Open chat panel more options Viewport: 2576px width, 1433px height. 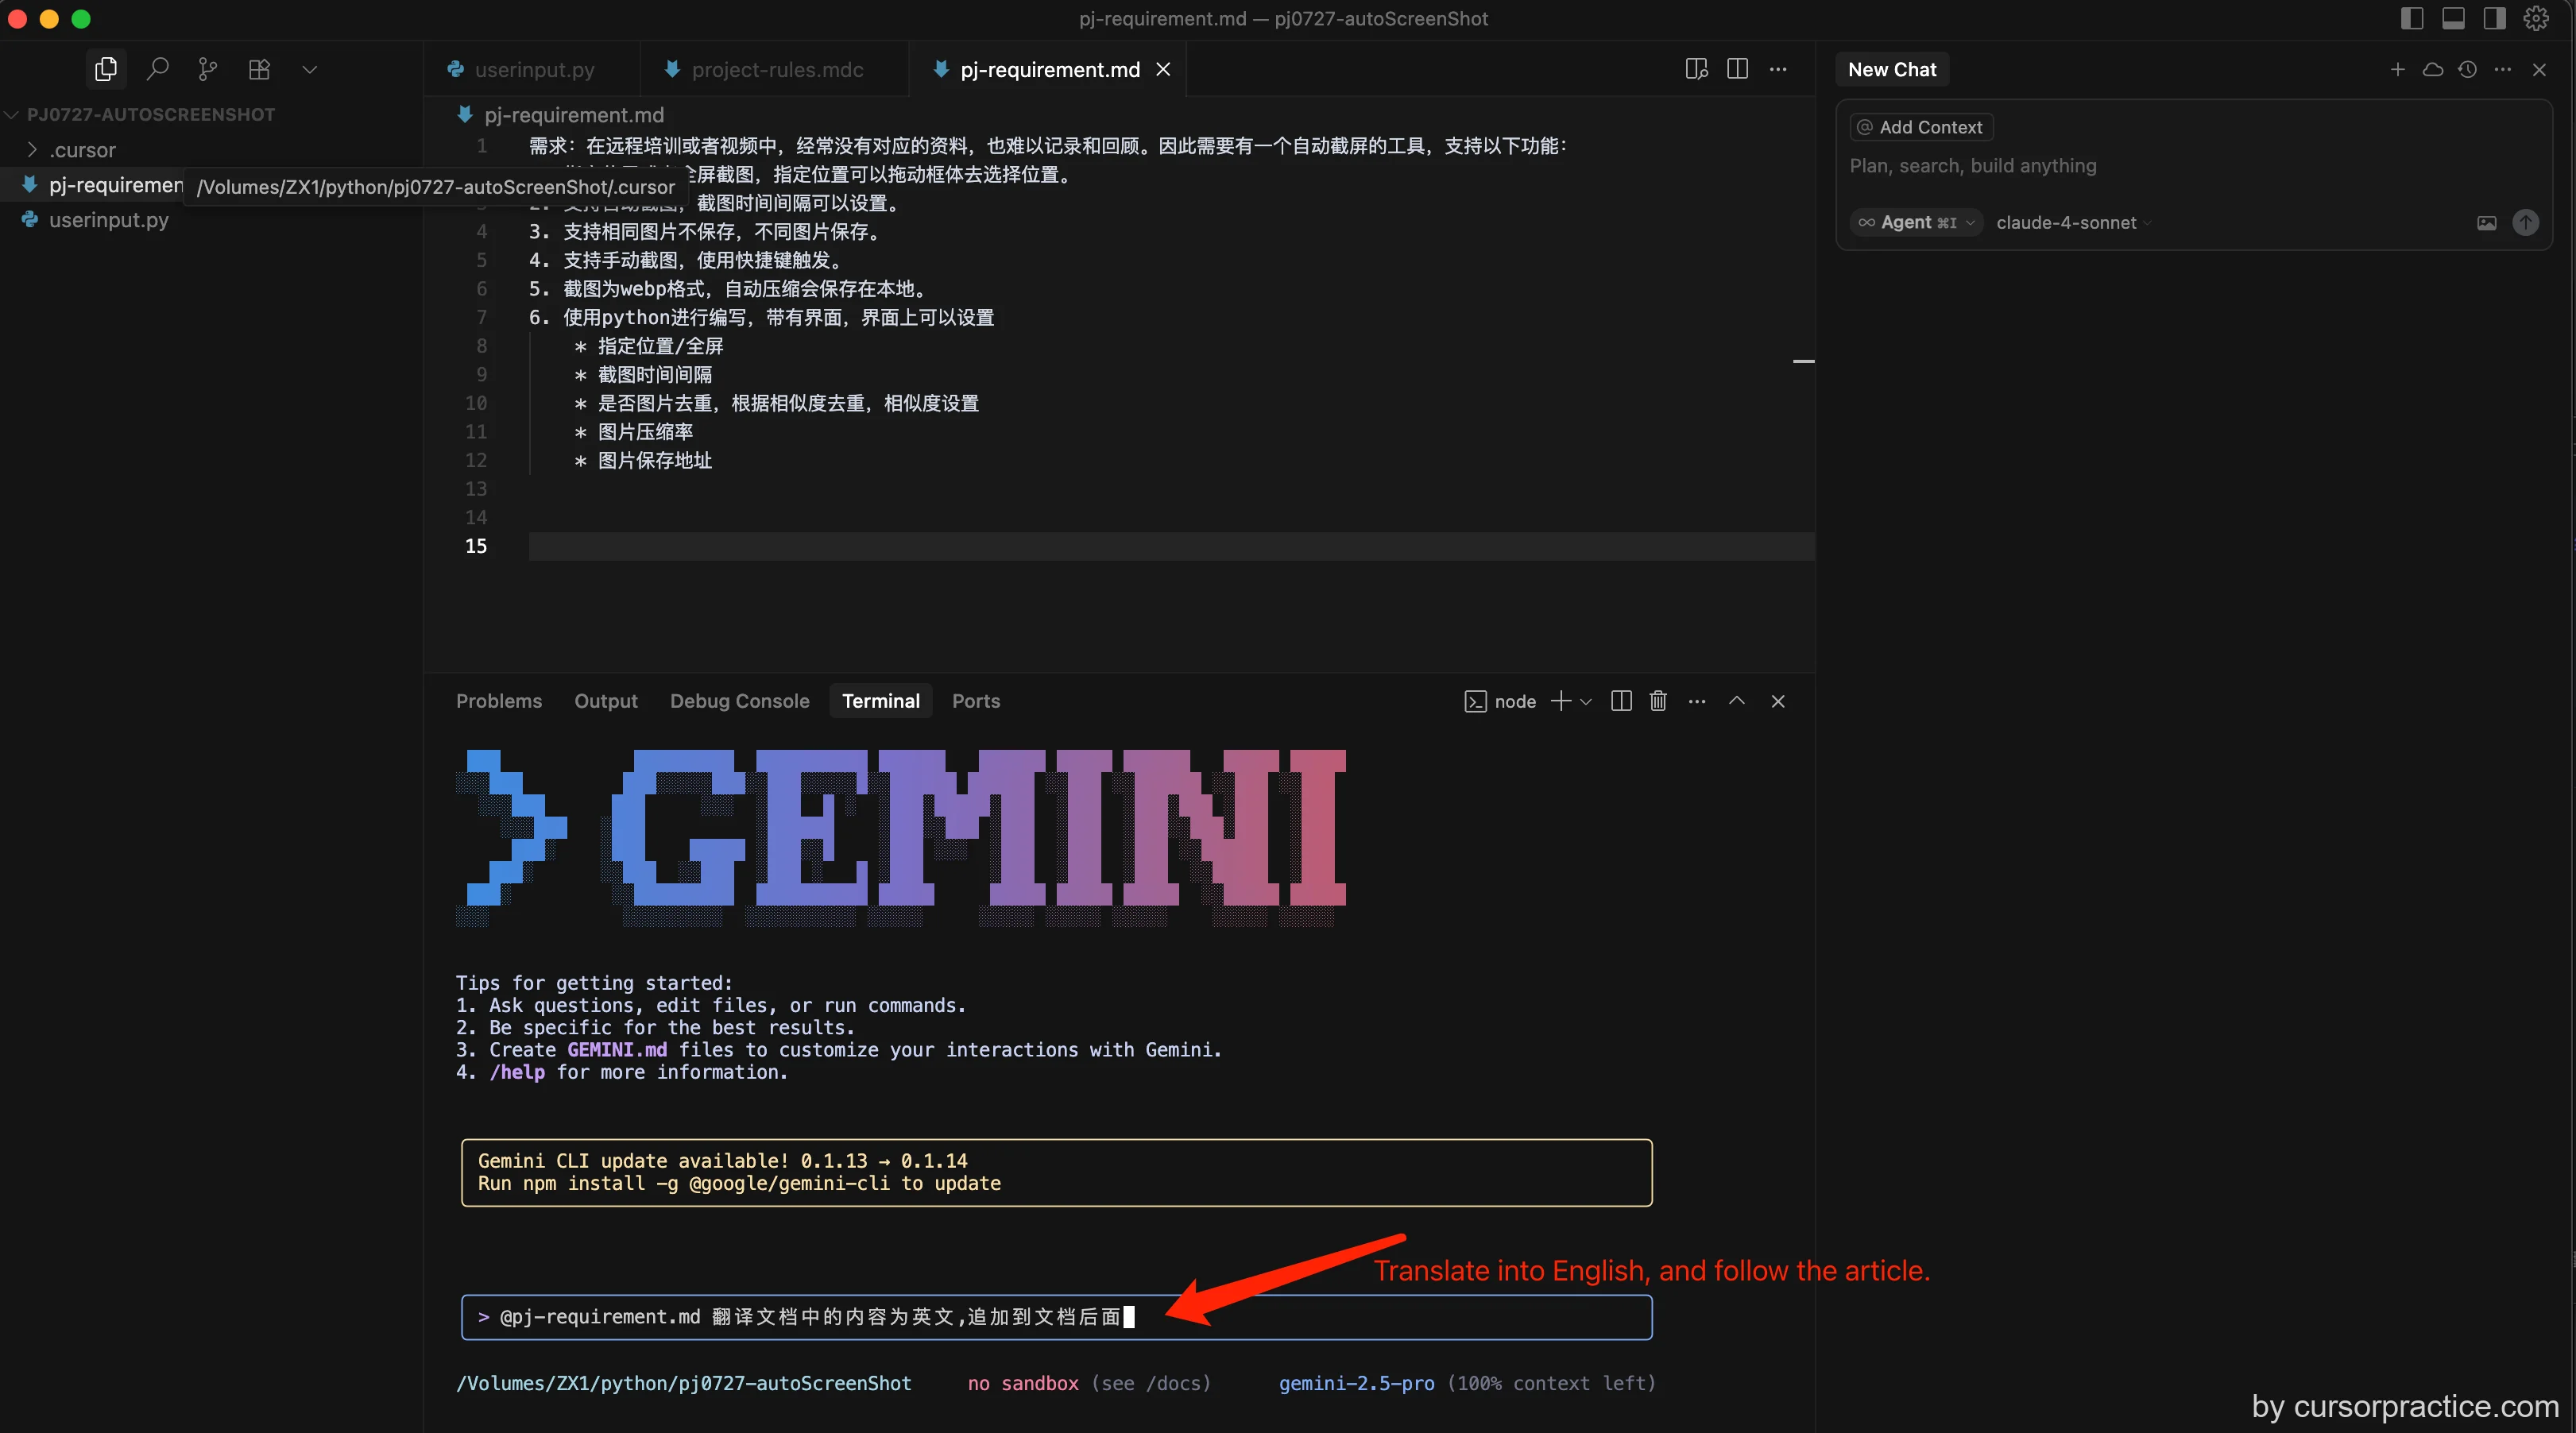click(x=2503, y=69)
